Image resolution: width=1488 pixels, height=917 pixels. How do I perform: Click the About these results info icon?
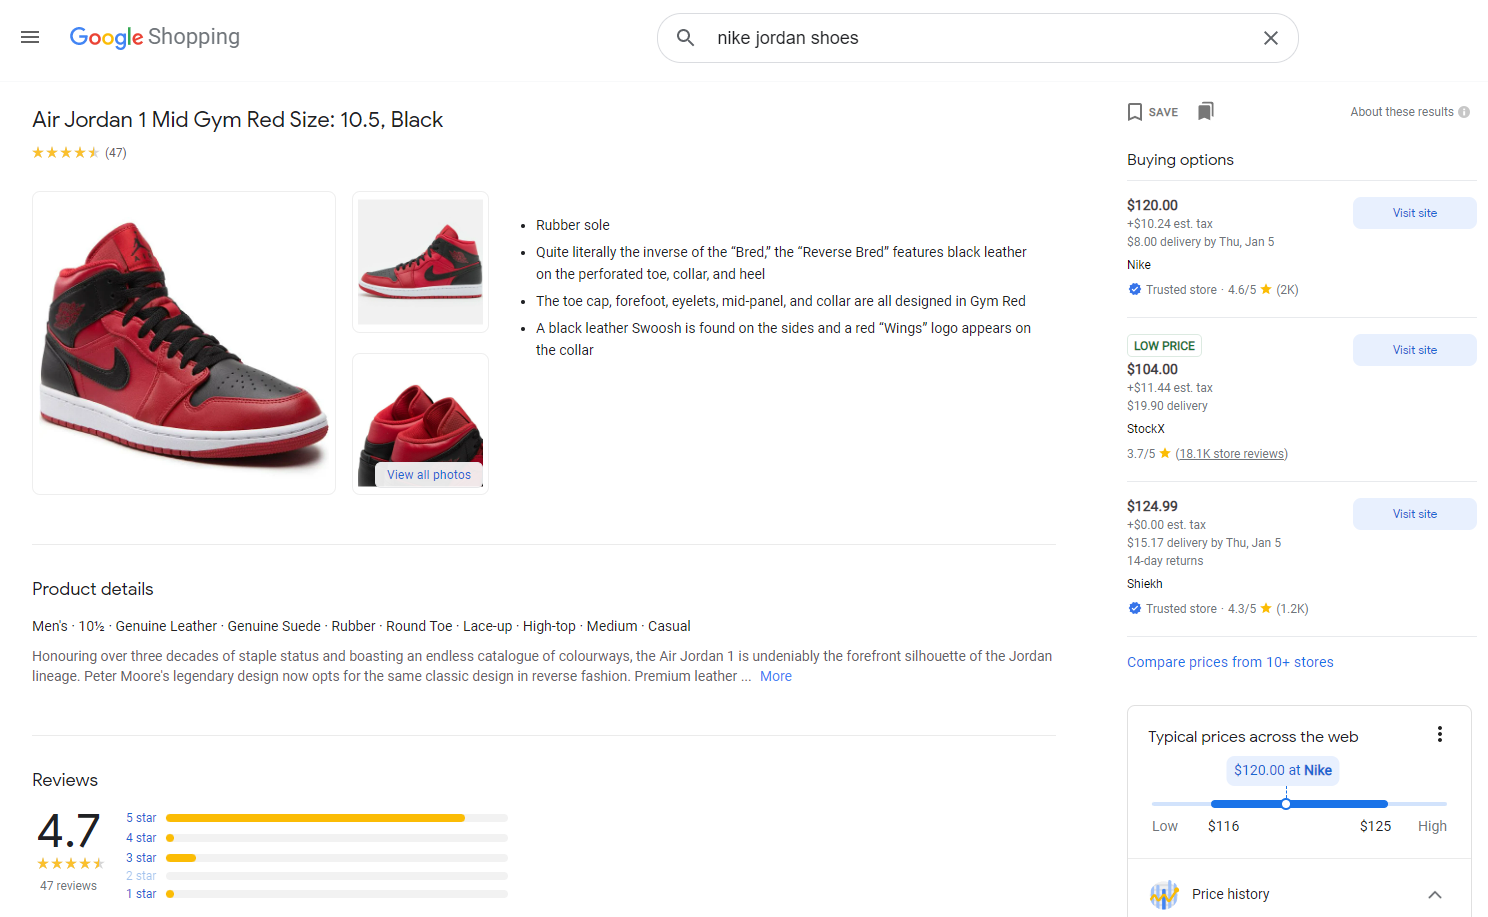tap(1464, 112)
